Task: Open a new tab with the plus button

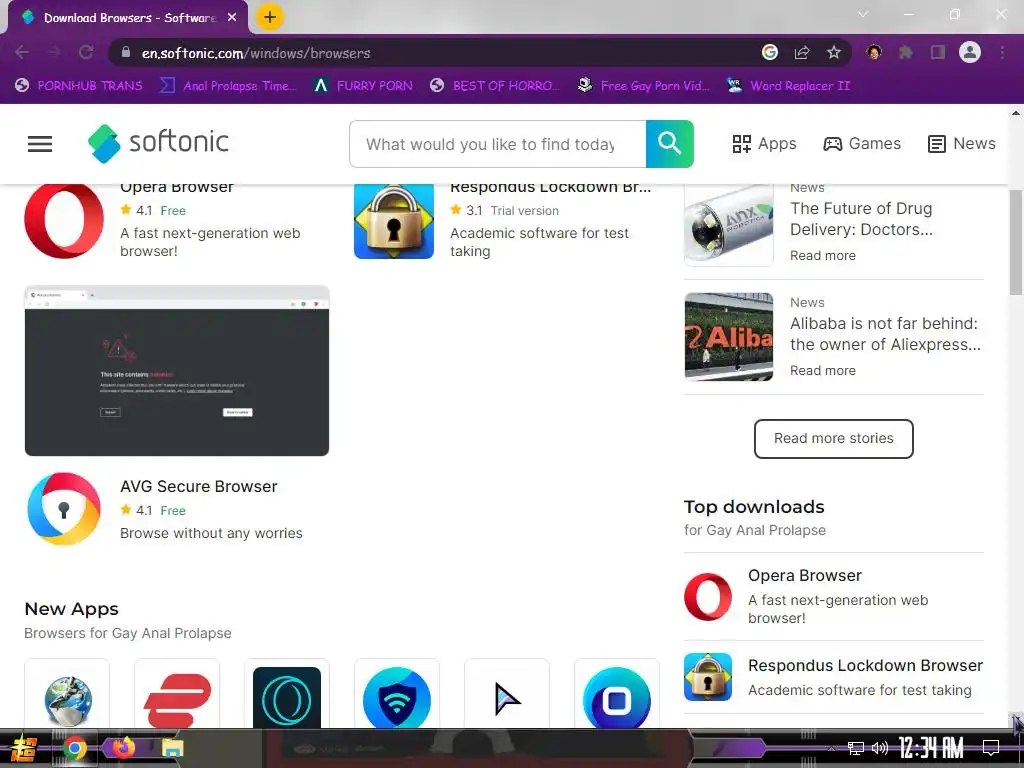Action: pyautogui.click(x=270, y=17)
